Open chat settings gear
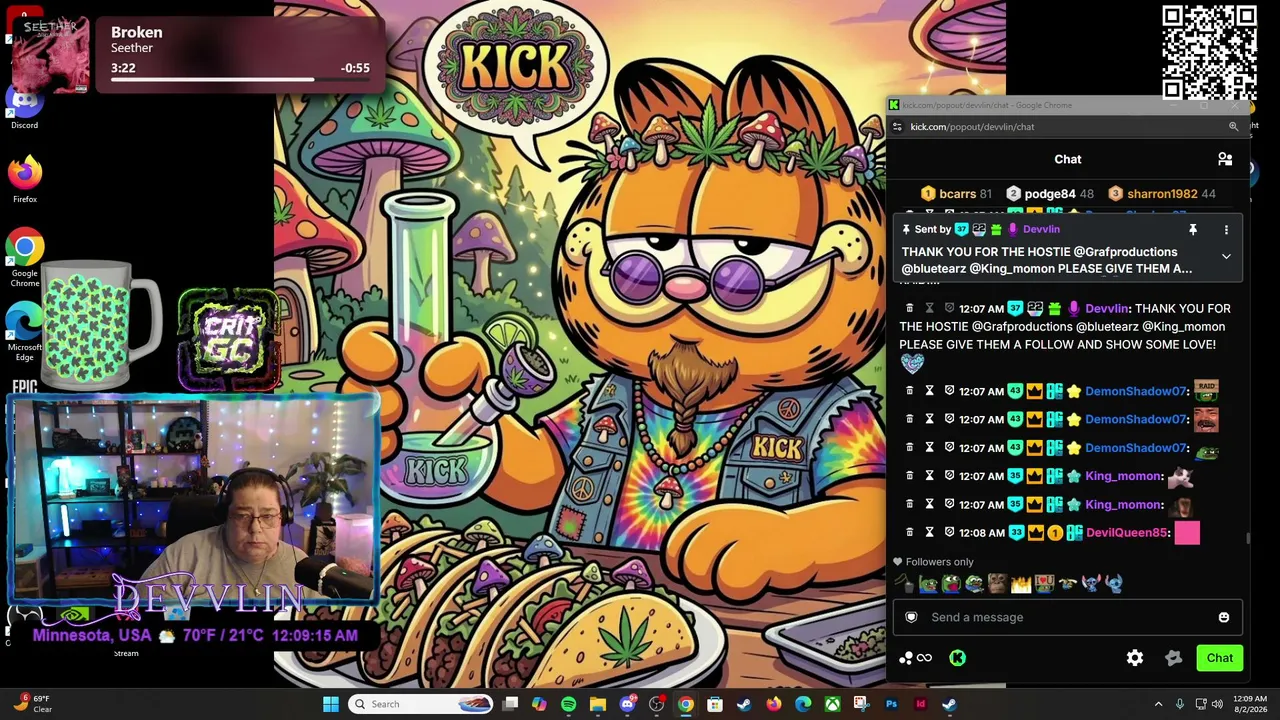This screenshot has width=1280, height=720. click(x=1135, y=658)
